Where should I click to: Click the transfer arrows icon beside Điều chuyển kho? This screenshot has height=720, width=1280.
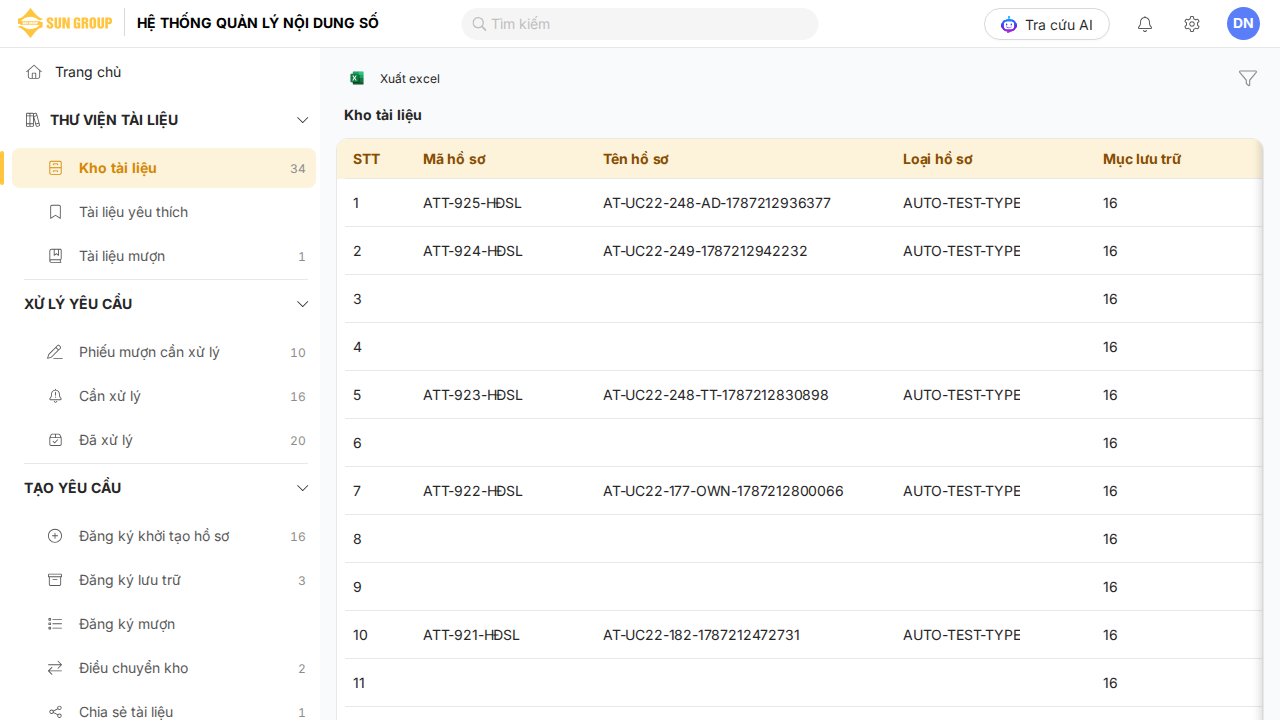click(56, 668)
